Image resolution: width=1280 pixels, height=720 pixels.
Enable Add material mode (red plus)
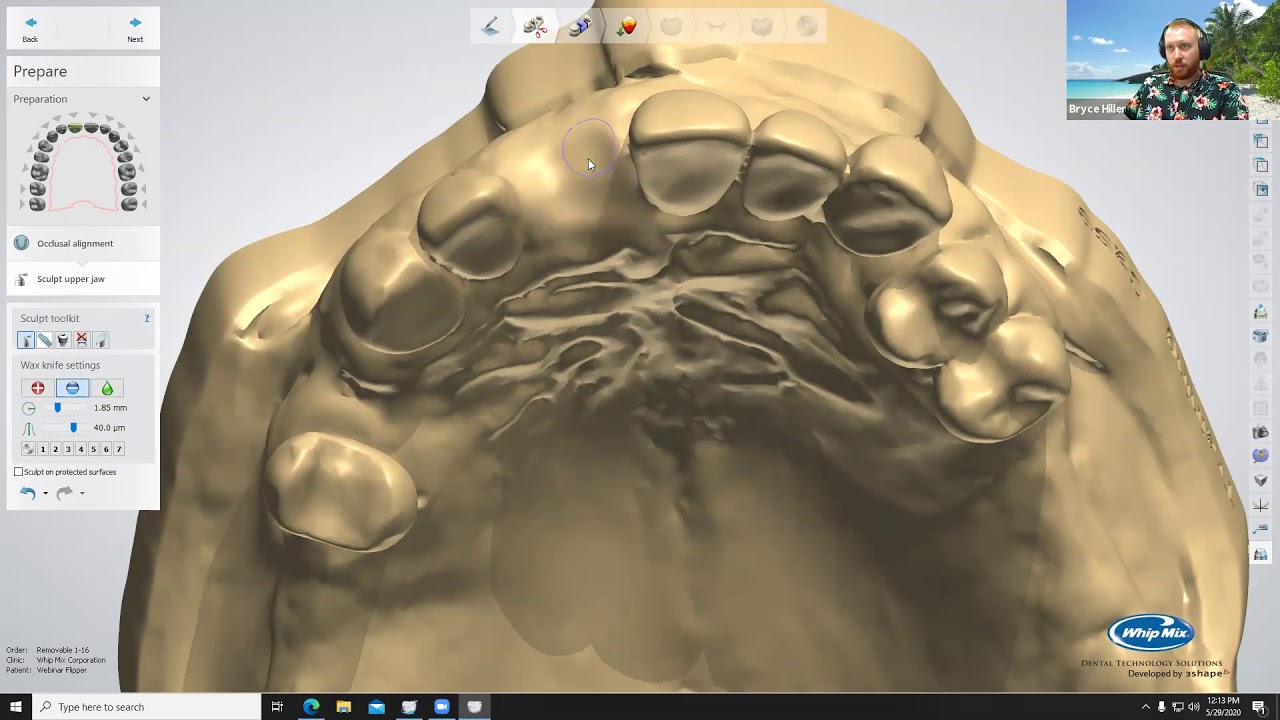[38, 388]
